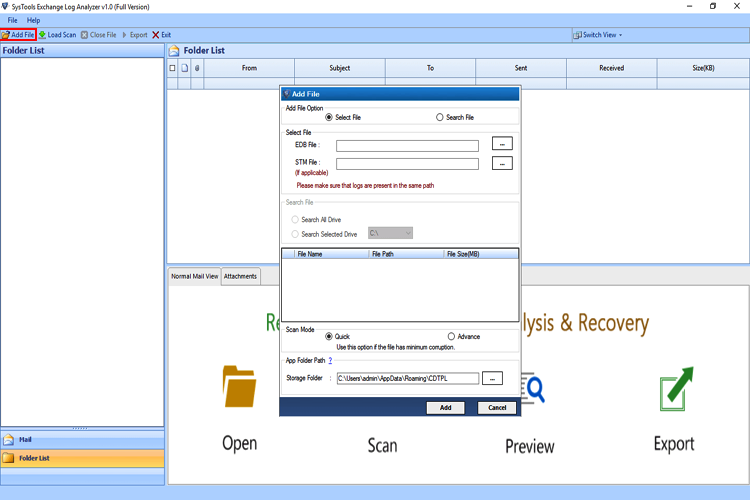The height and width of the screenshot is (500, 750).
Task: Restore down the application window
Action: pos(713,6)
